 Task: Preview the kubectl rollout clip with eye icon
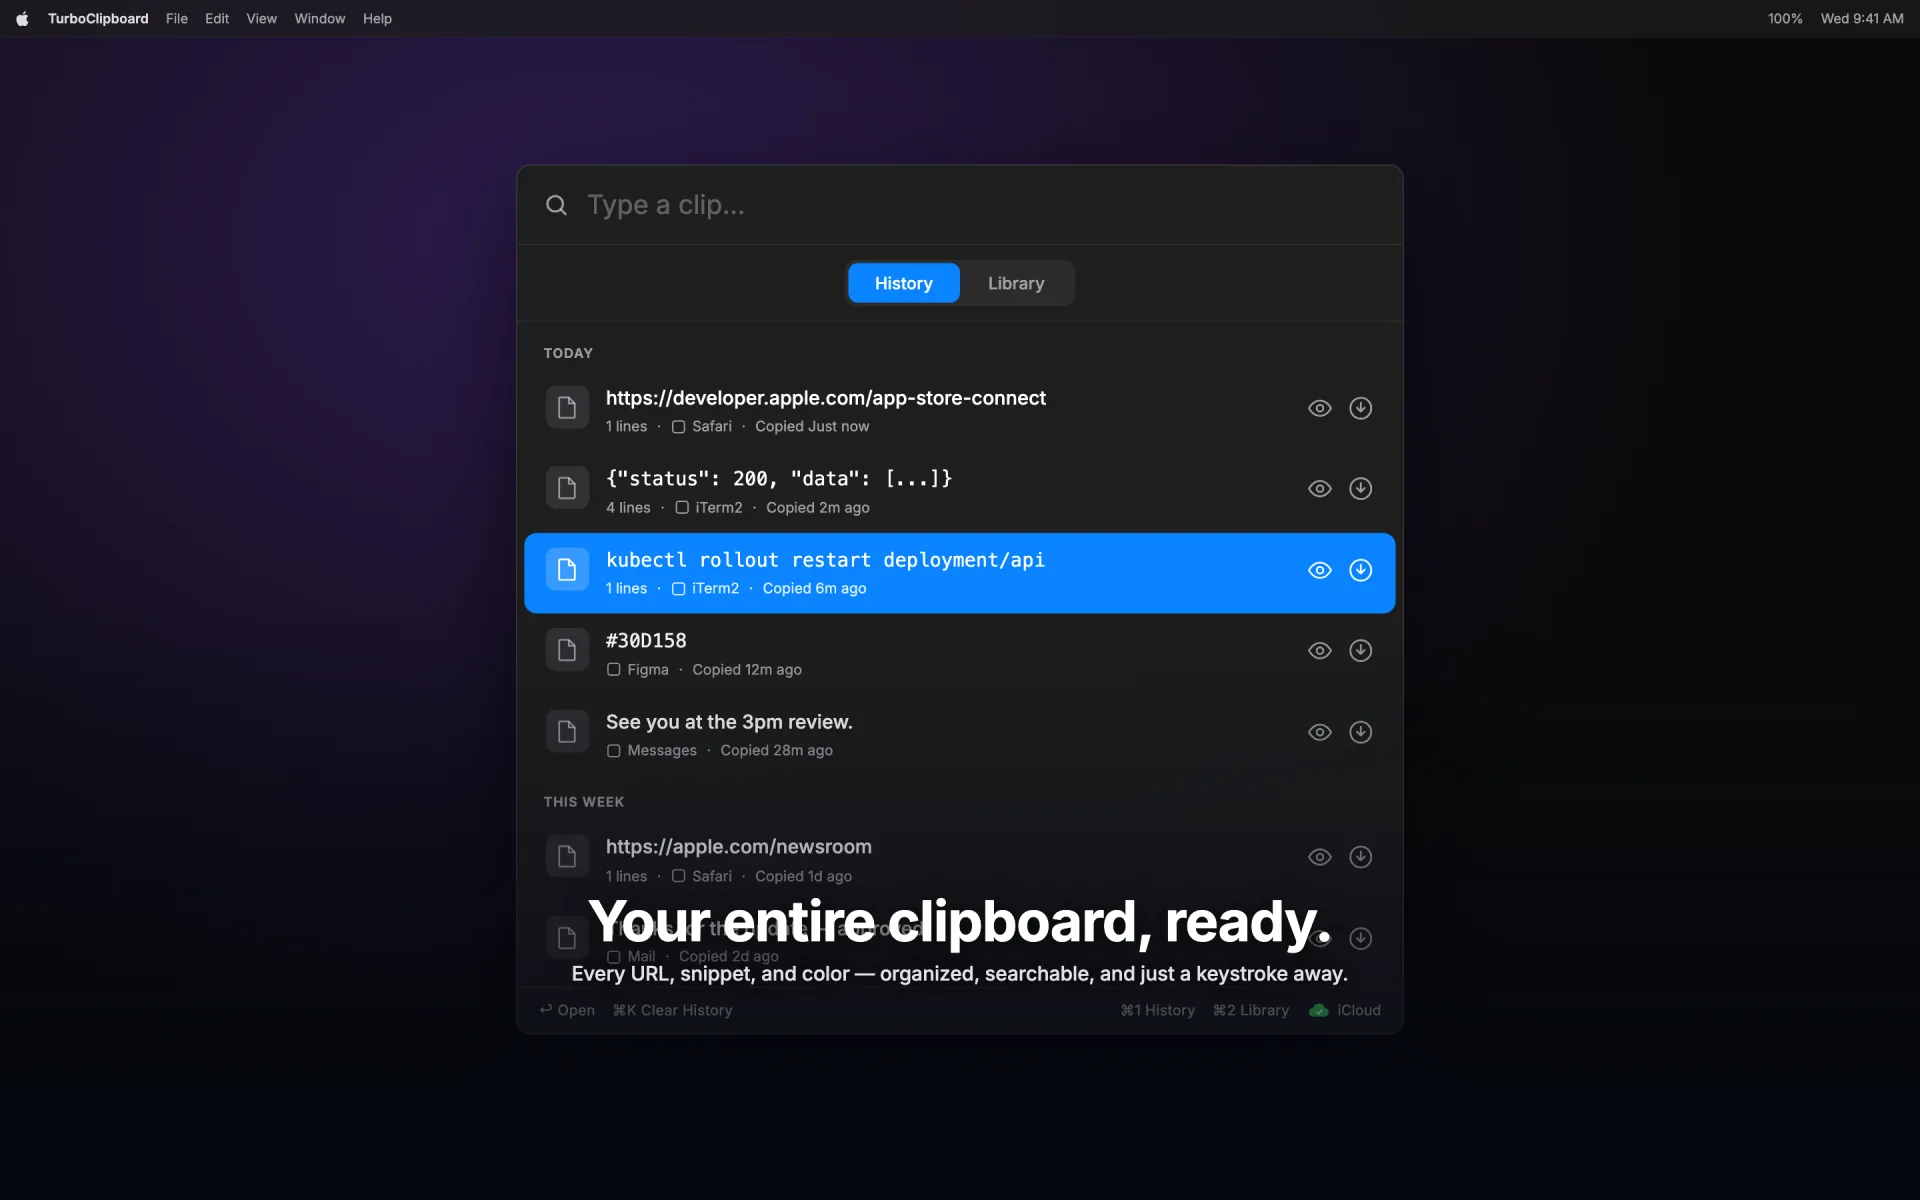pyautogui.click(x=1320, y=570)
